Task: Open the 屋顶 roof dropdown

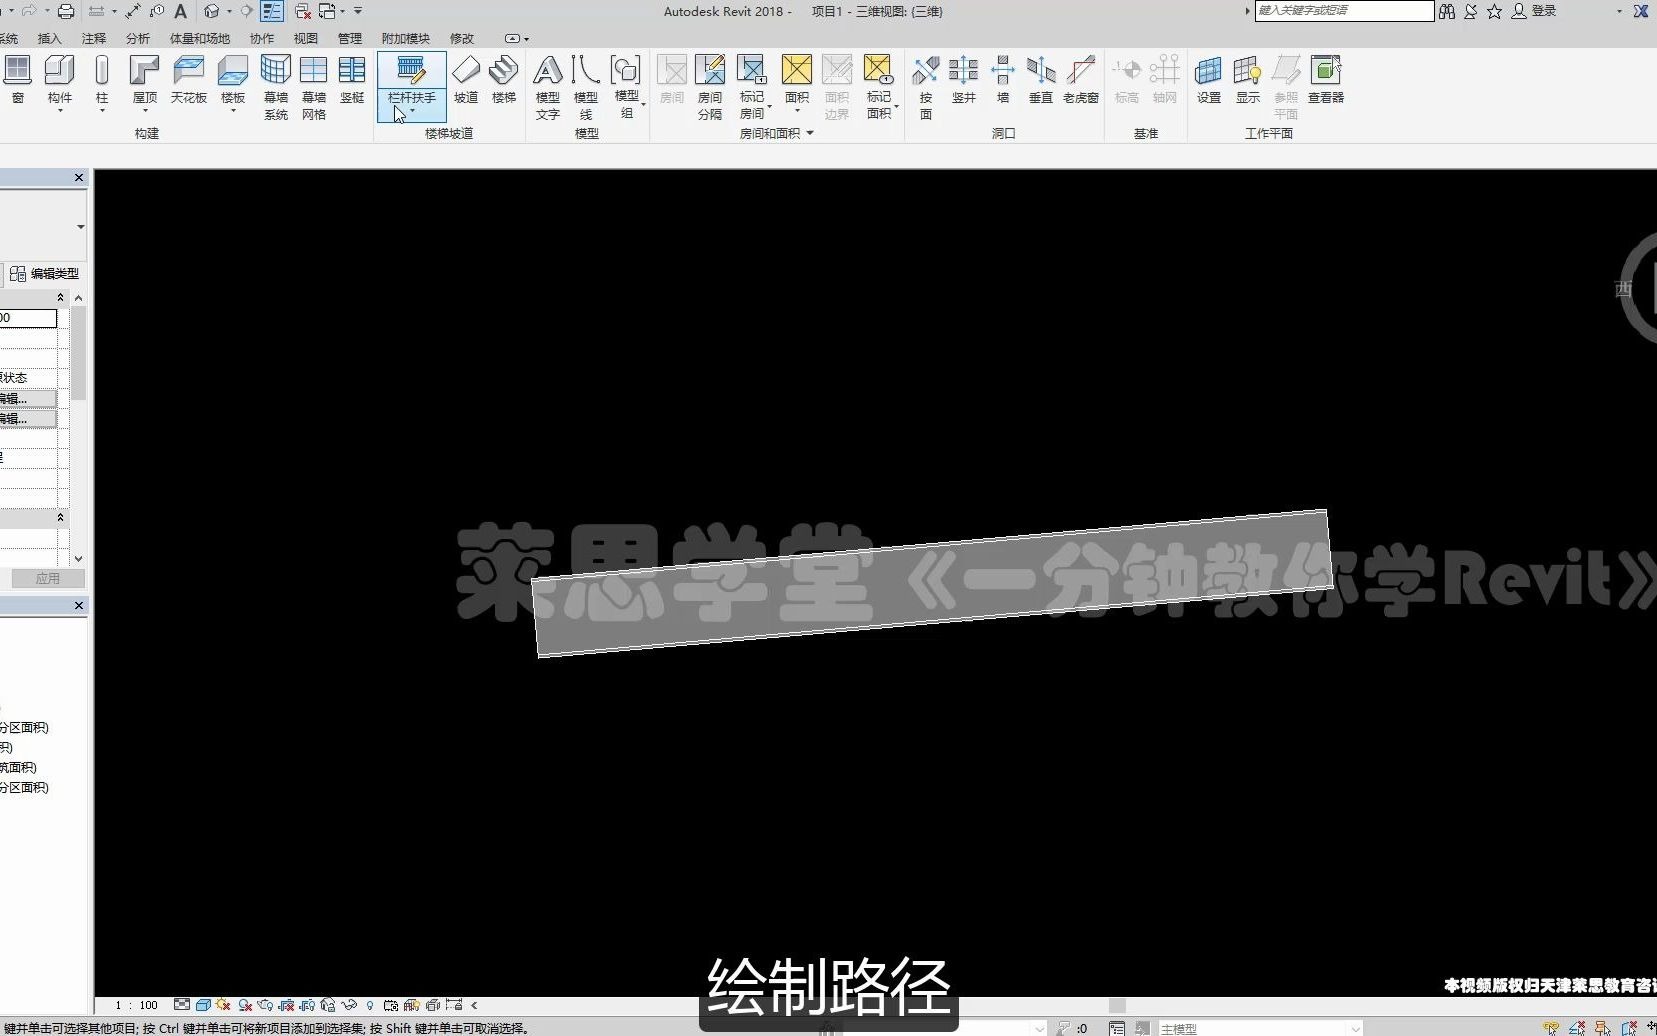Action: click(143, 108)
